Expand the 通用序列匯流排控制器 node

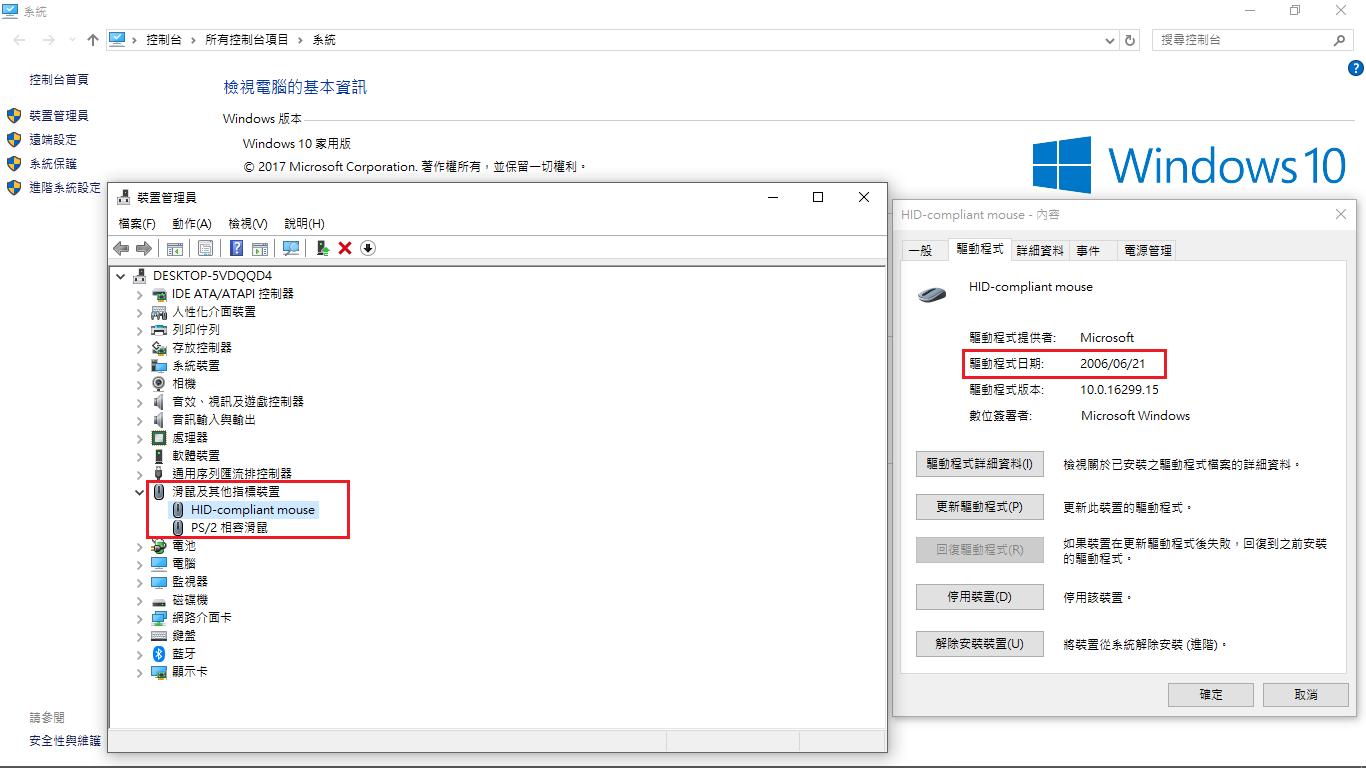click(140, 474)
